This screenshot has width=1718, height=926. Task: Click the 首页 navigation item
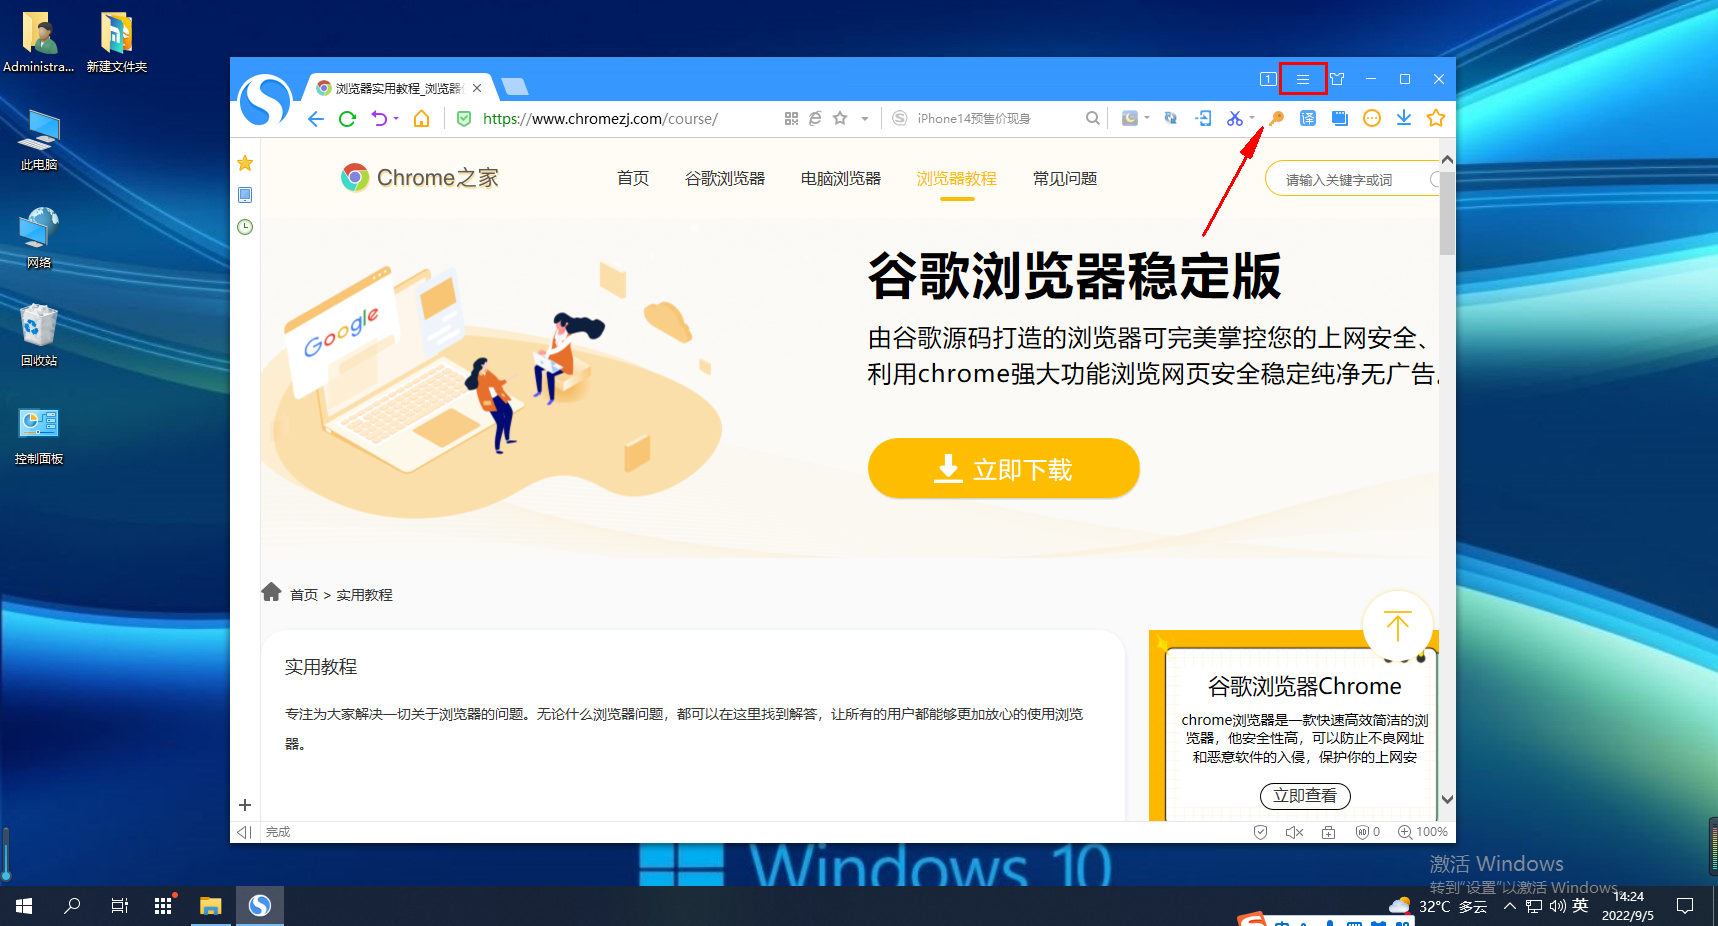click(633, 178)
